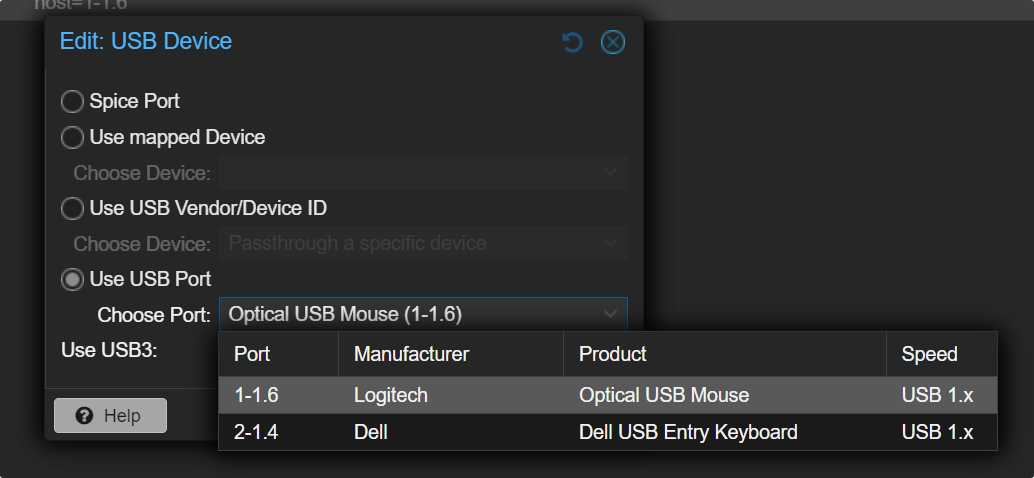Expand the Passthrough a specific device dropdown
Screen dimensions: 1034x478
pos(610,243)
